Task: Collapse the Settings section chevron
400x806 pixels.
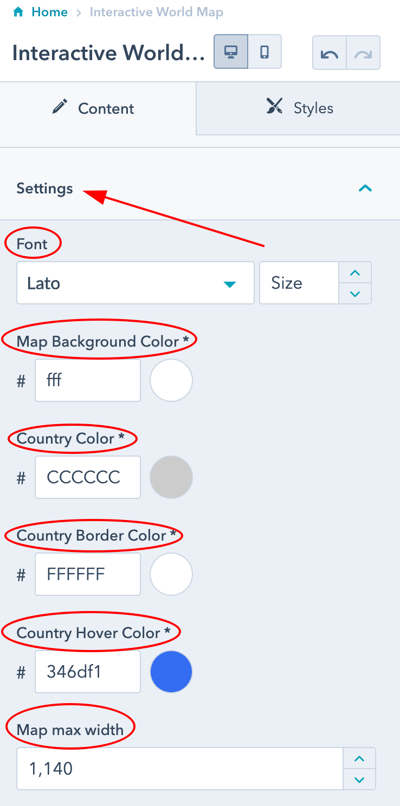Action: coord(365,188)
